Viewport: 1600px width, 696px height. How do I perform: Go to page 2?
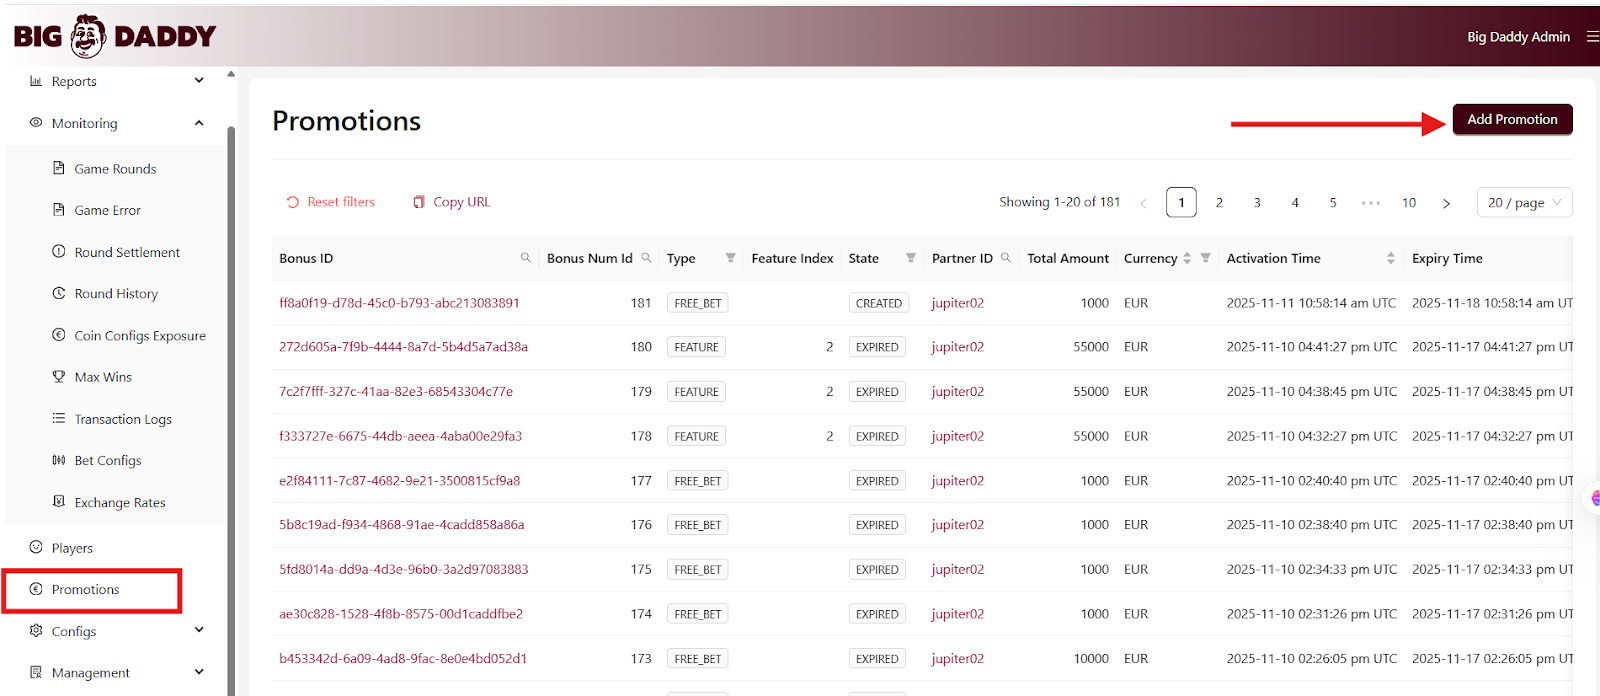1219,203
